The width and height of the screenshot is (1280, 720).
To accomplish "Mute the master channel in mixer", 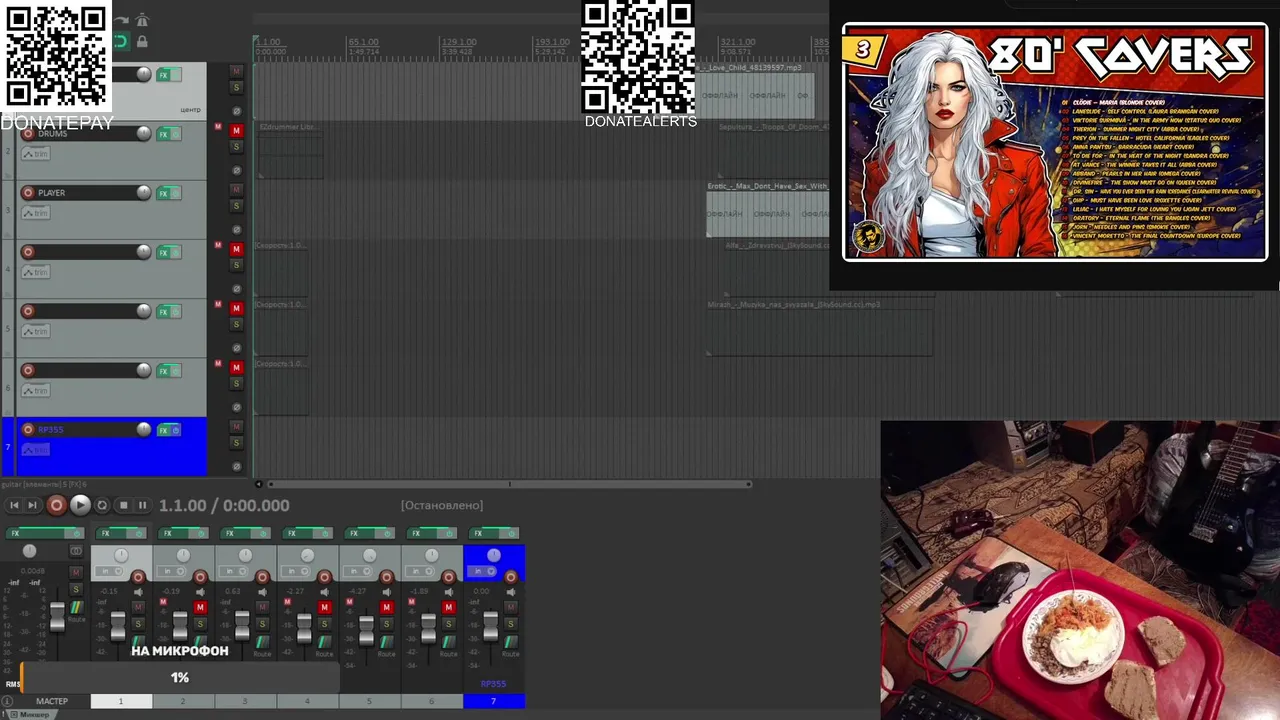I will (x=76, y=573).
